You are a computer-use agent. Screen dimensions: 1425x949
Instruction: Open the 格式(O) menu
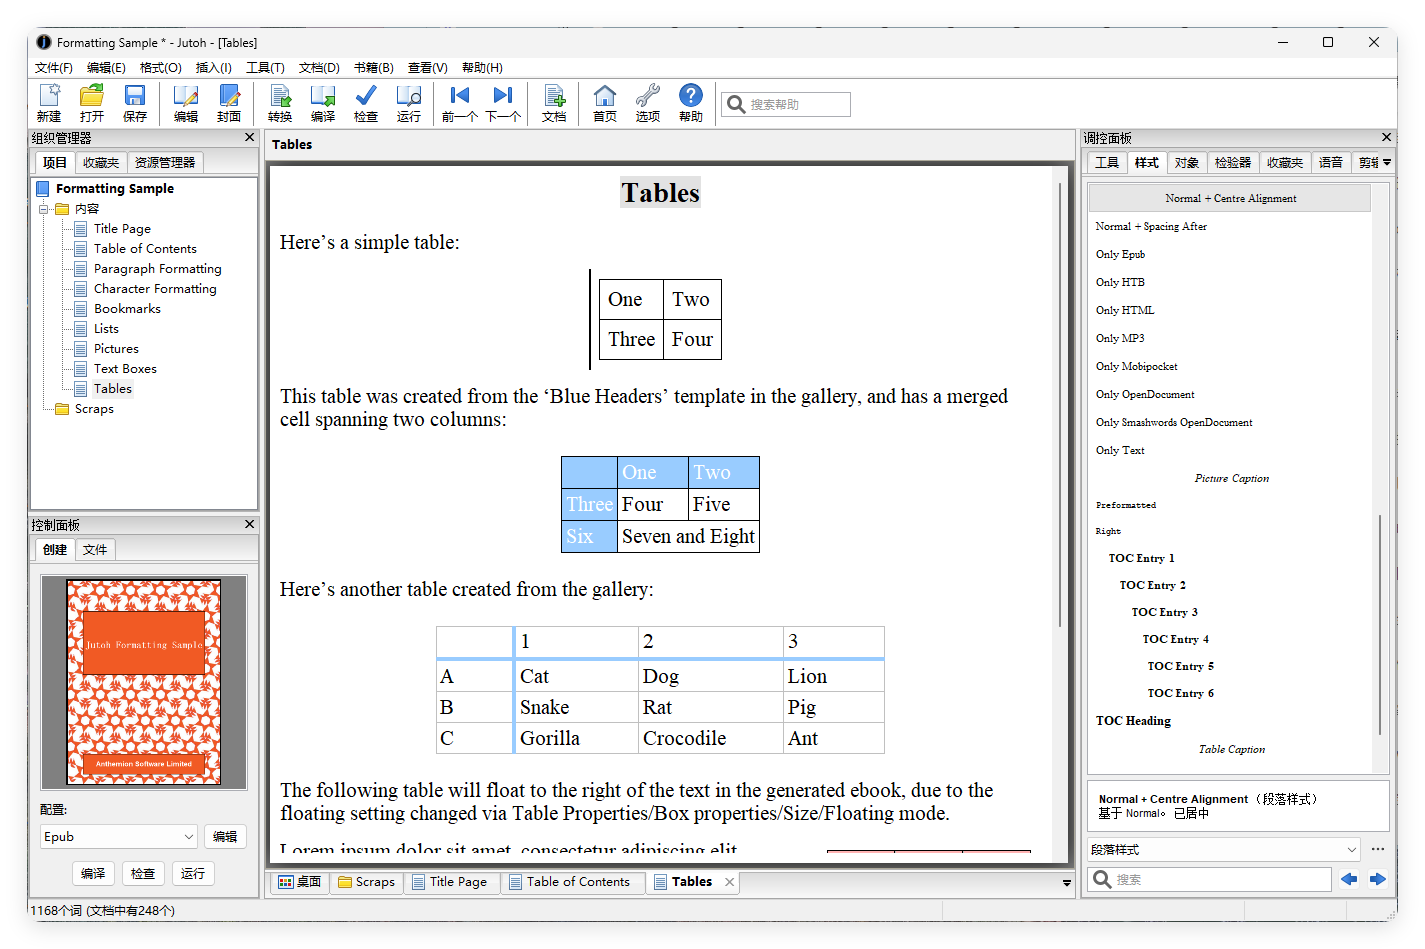point(160,68)
